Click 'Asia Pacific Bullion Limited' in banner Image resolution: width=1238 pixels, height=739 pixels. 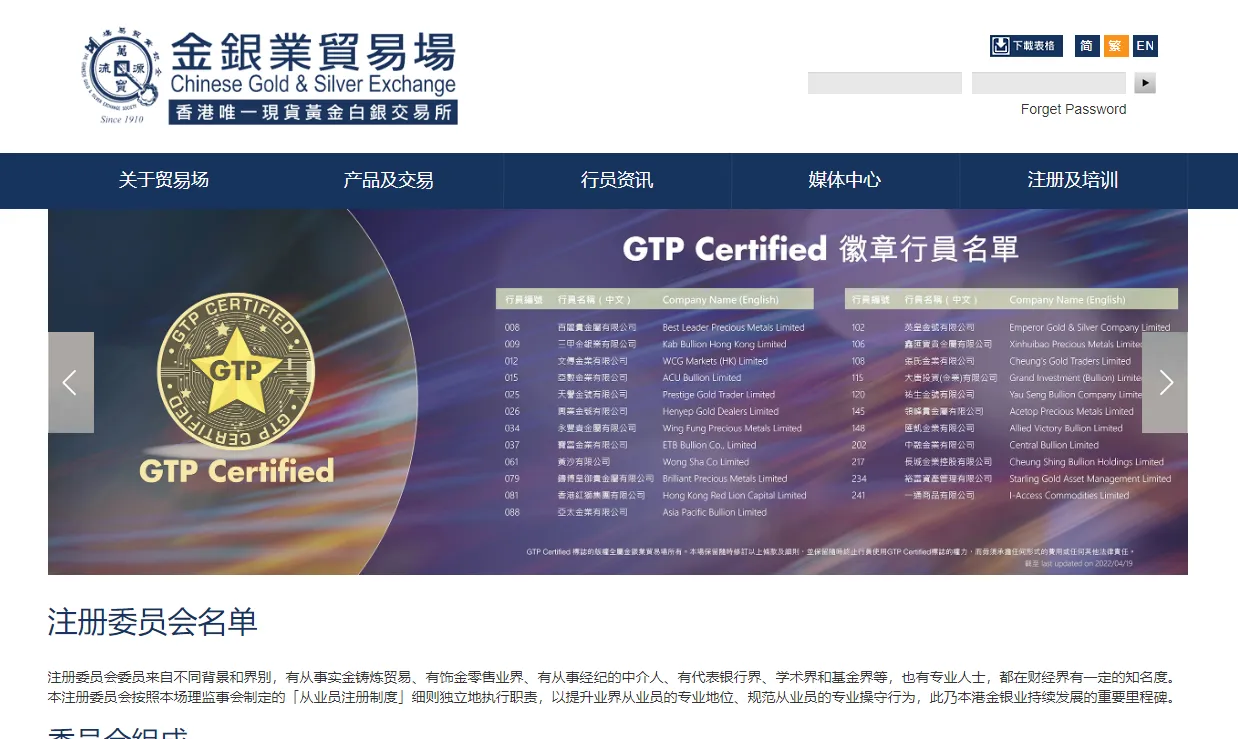point(714,512)
